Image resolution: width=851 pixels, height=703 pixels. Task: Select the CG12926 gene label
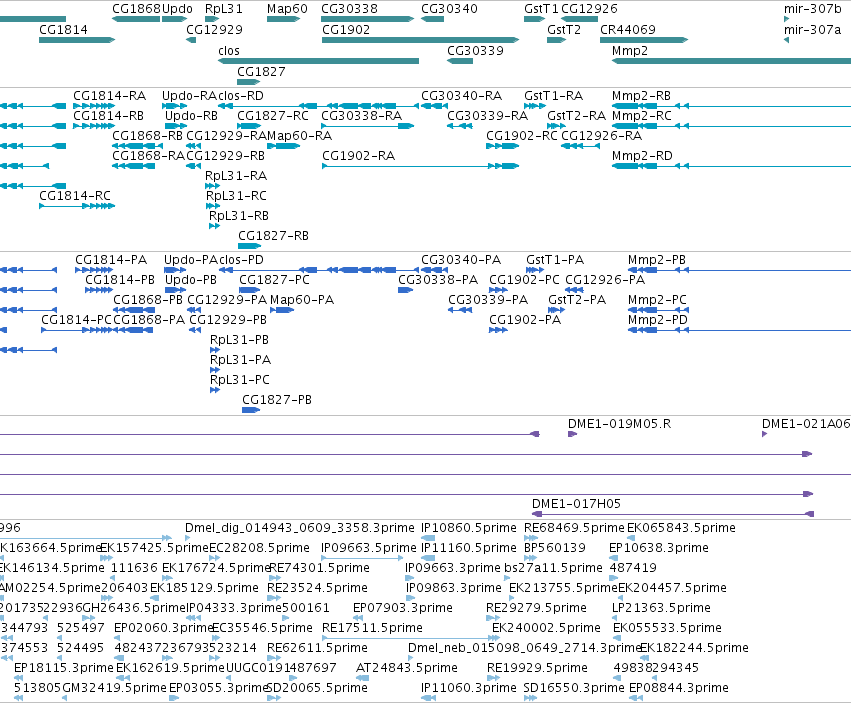(x=589, y=9)
